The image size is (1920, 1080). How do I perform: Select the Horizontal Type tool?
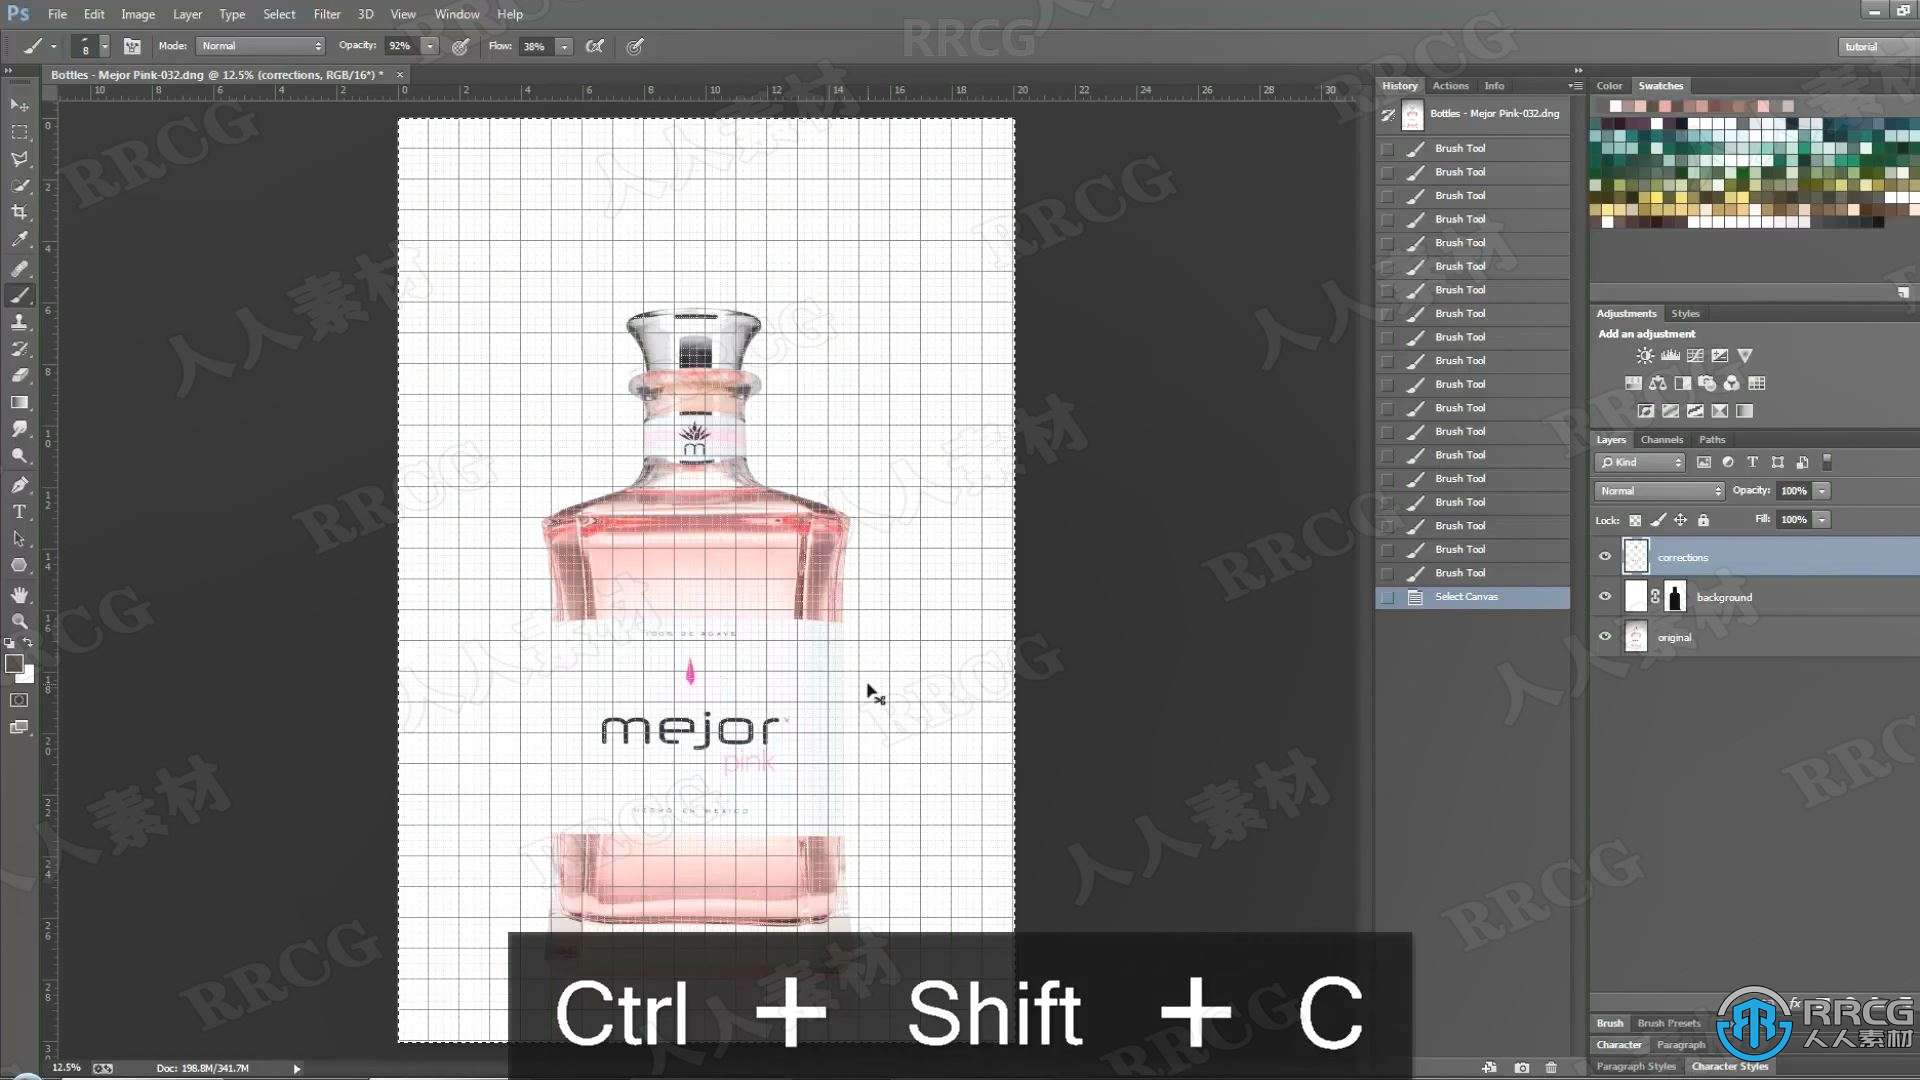click(x=19, y=511)
